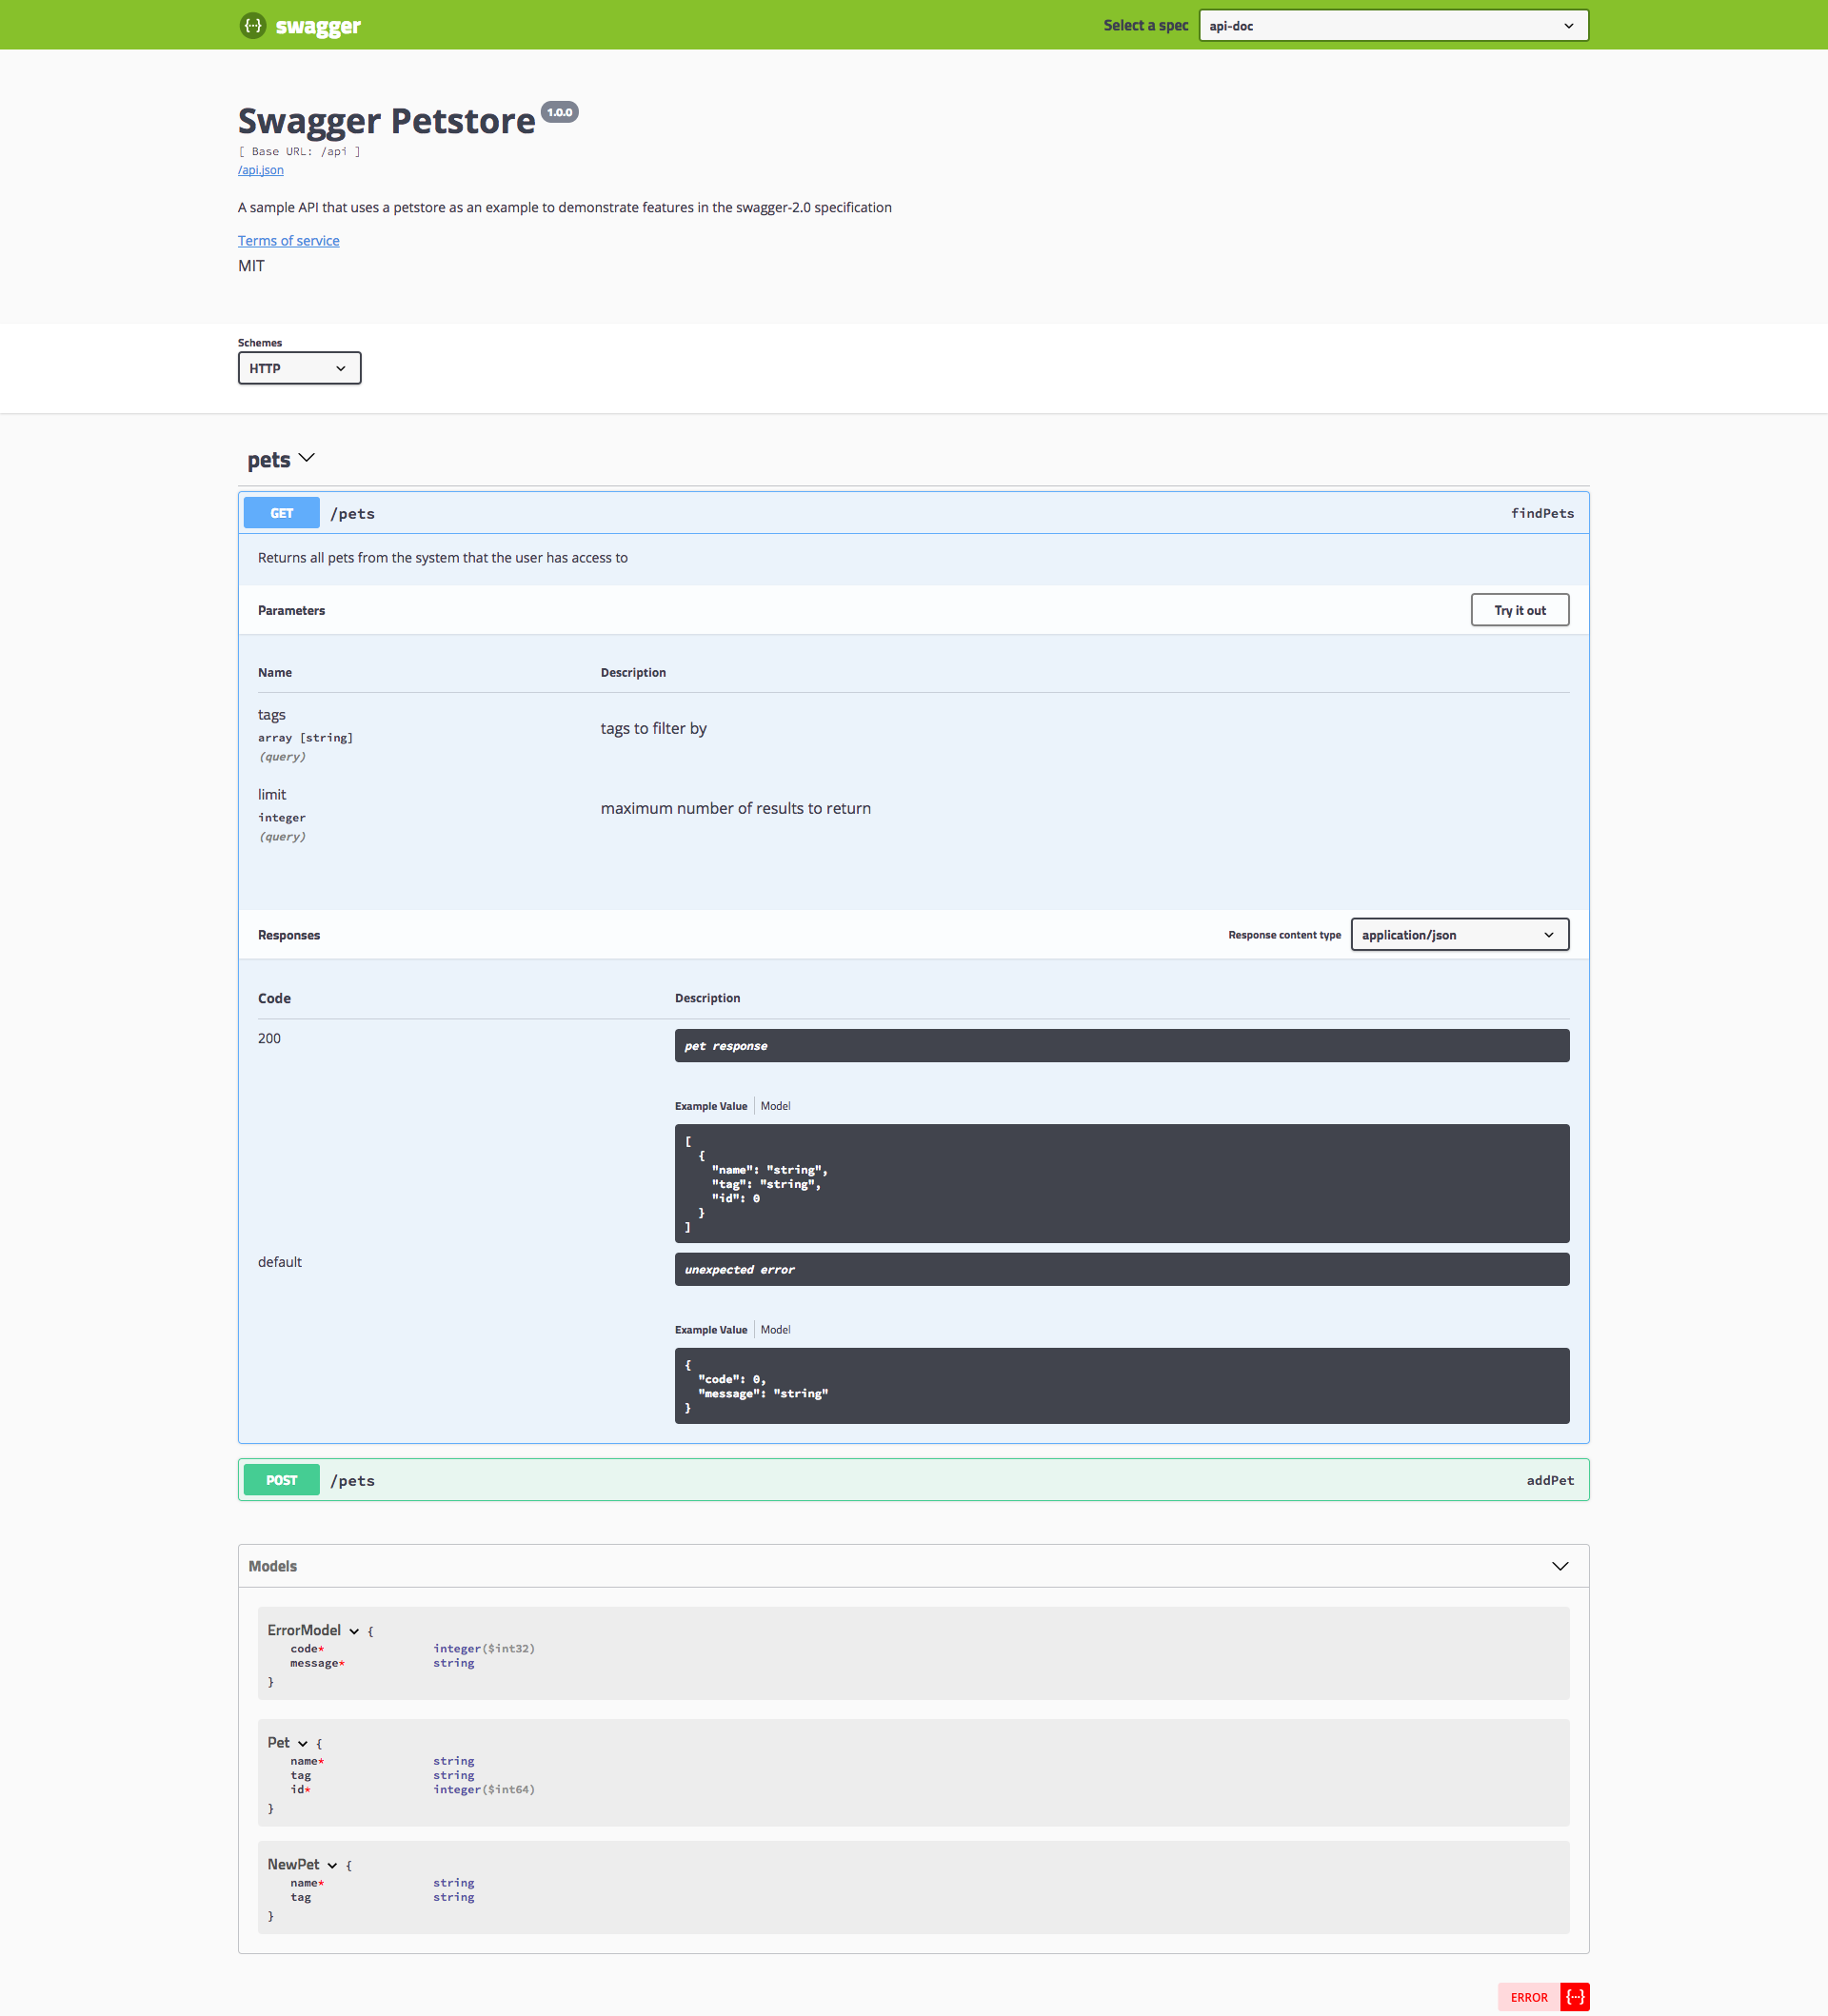Collapse the pets section chevron
The height and width of the screenshot is (2016, 1828).
click(x=307, y=458)
